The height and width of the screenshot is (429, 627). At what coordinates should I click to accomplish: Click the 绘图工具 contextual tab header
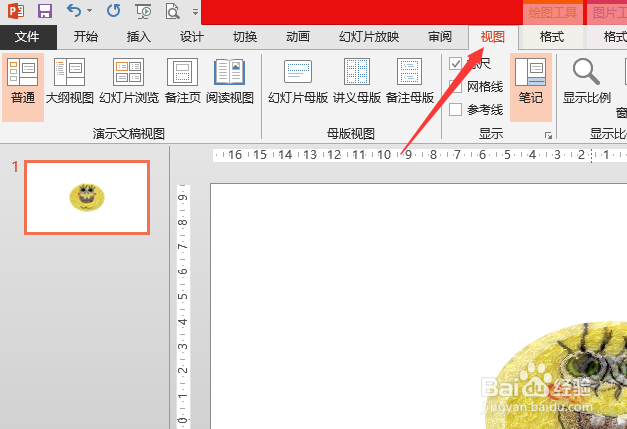553,13
